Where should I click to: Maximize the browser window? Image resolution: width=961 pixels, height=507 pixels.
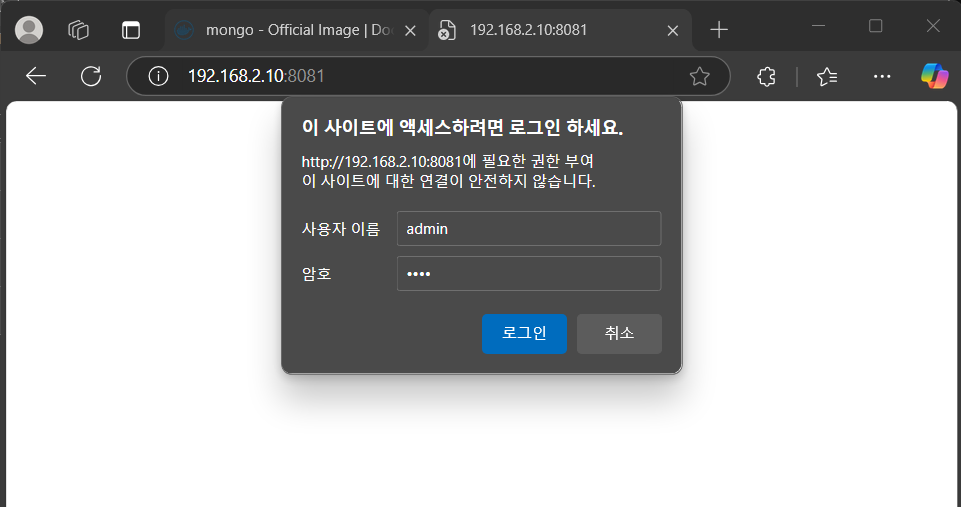[x=876, y=26]
